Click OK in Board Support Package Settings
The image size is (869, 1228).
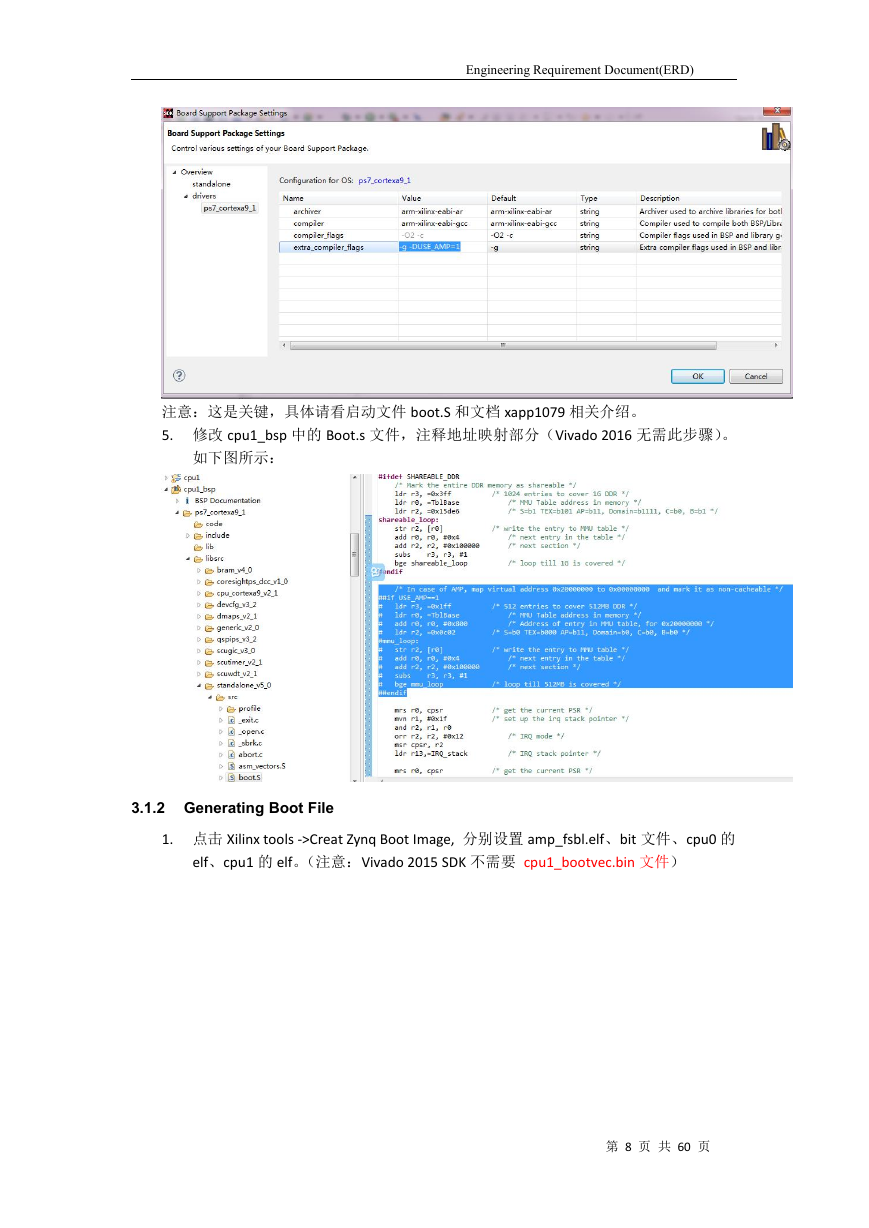click(697, 376)
